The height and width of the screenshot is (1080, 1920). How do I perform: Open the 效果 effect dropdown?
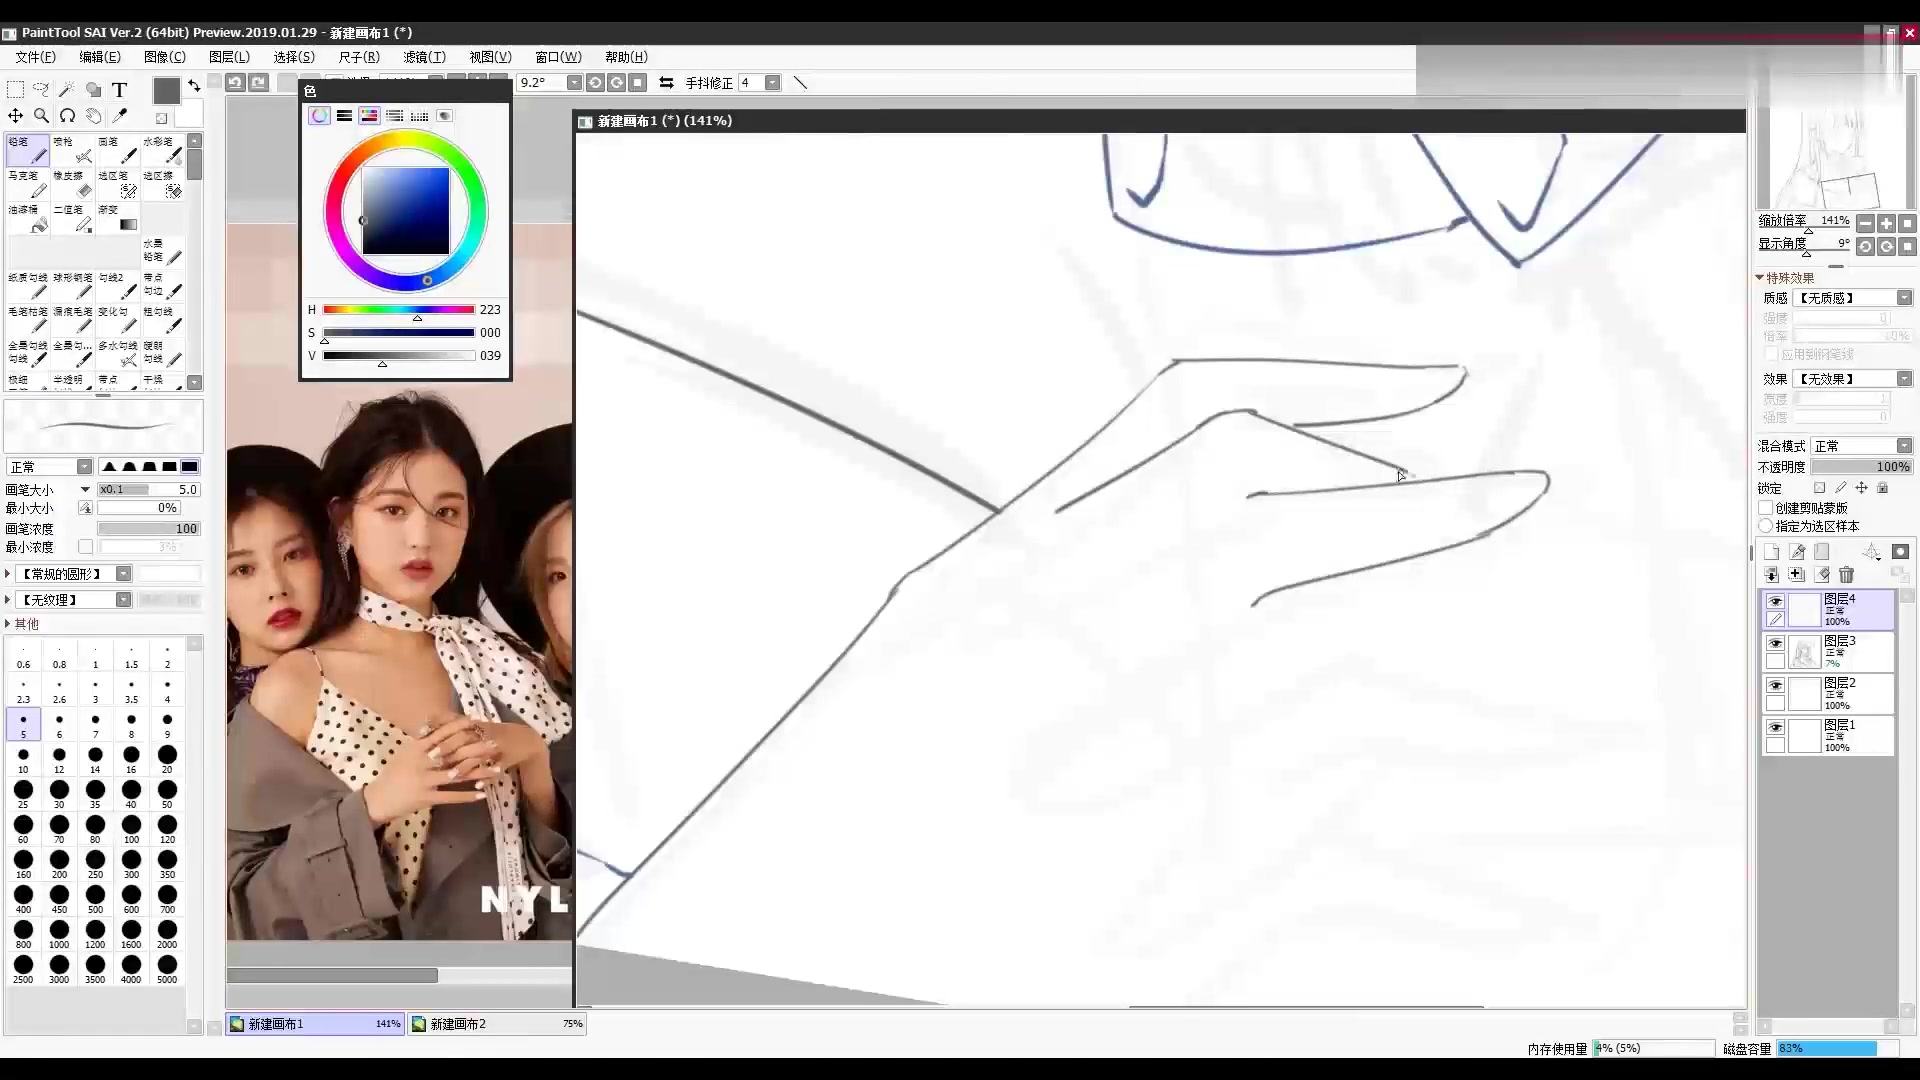1855,379
